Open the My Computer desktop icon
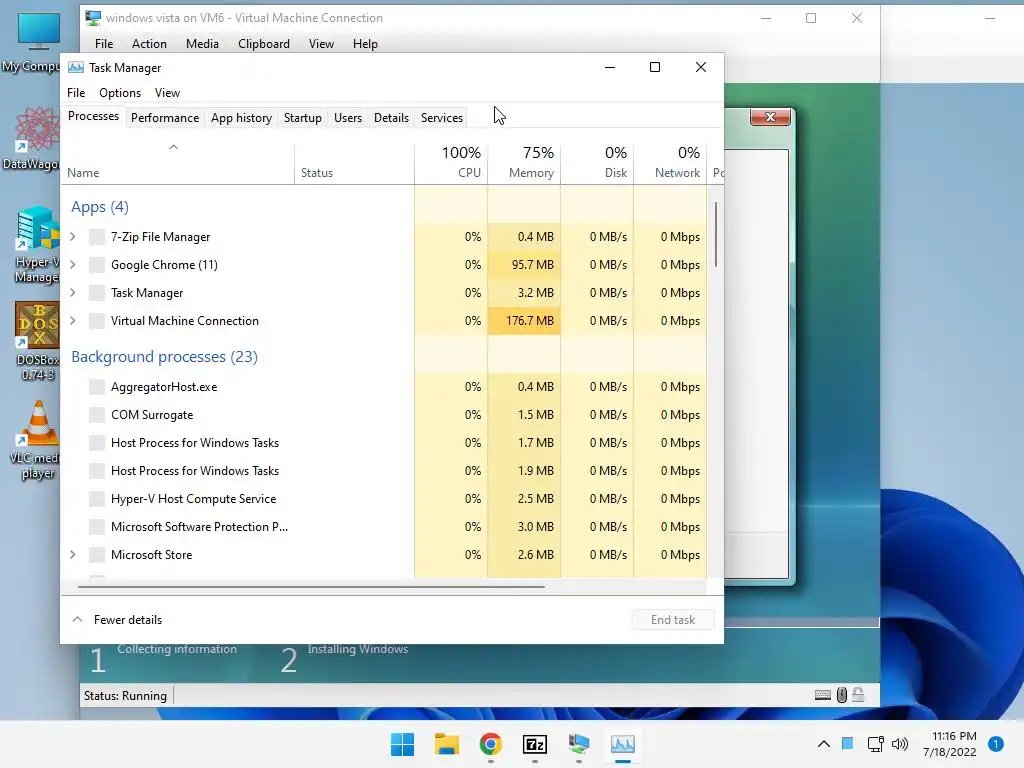 point(33,42)
